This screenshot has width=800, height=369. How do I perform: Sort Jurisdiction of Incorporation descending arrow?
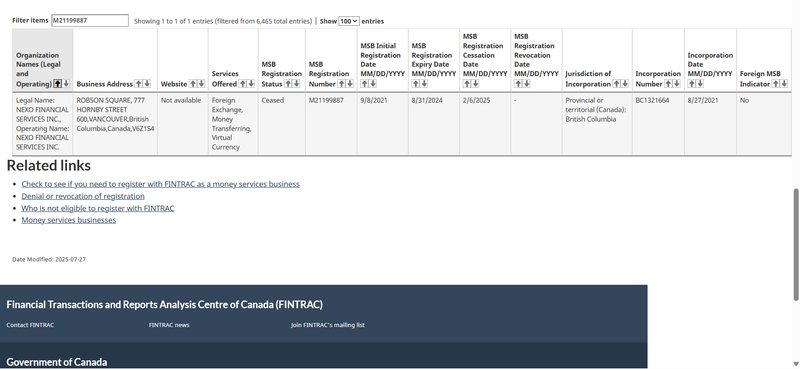624,84
